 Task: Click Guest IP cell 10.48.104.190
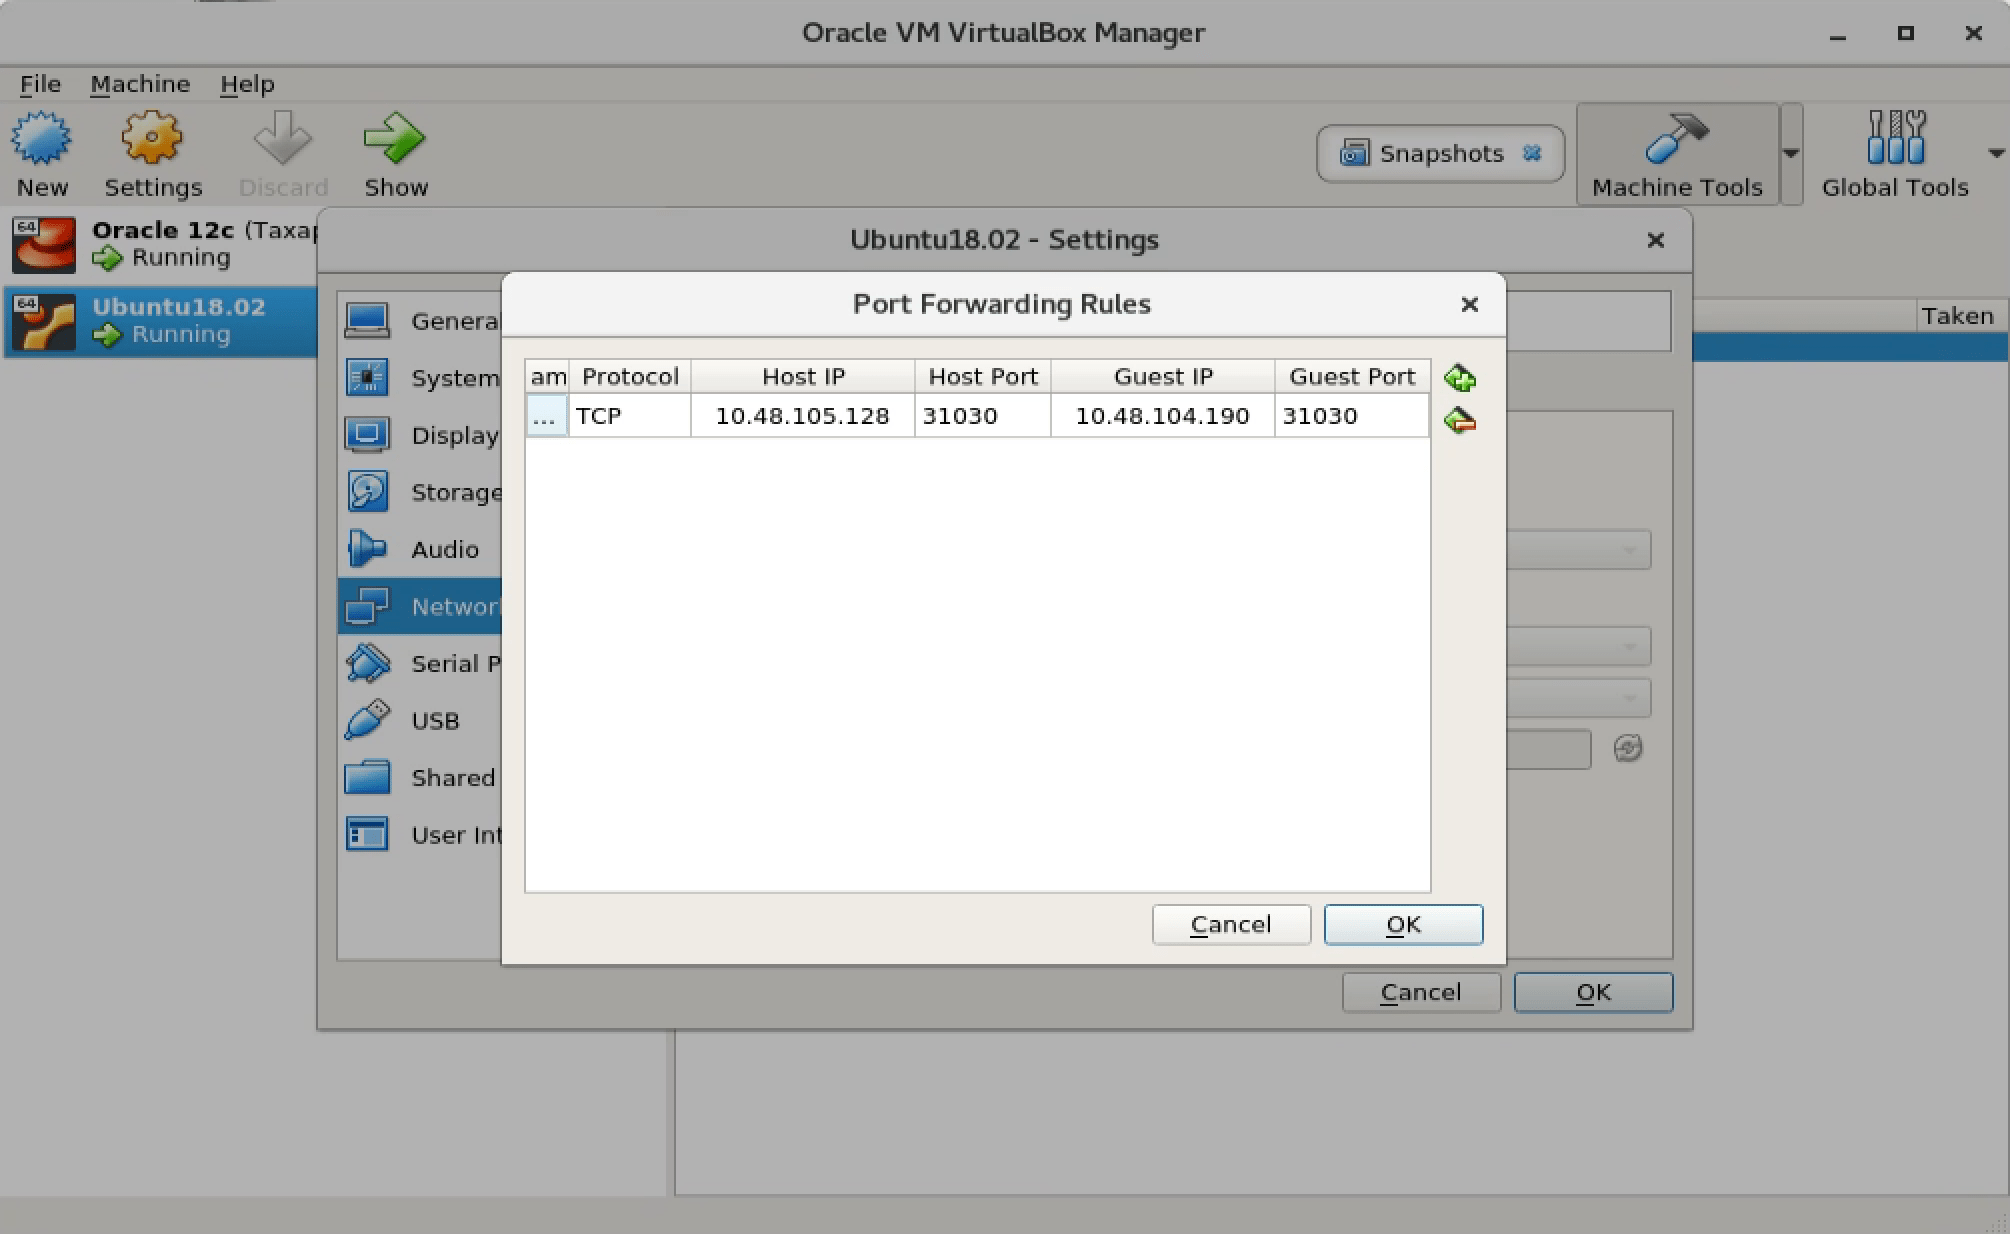point(1163,416)
